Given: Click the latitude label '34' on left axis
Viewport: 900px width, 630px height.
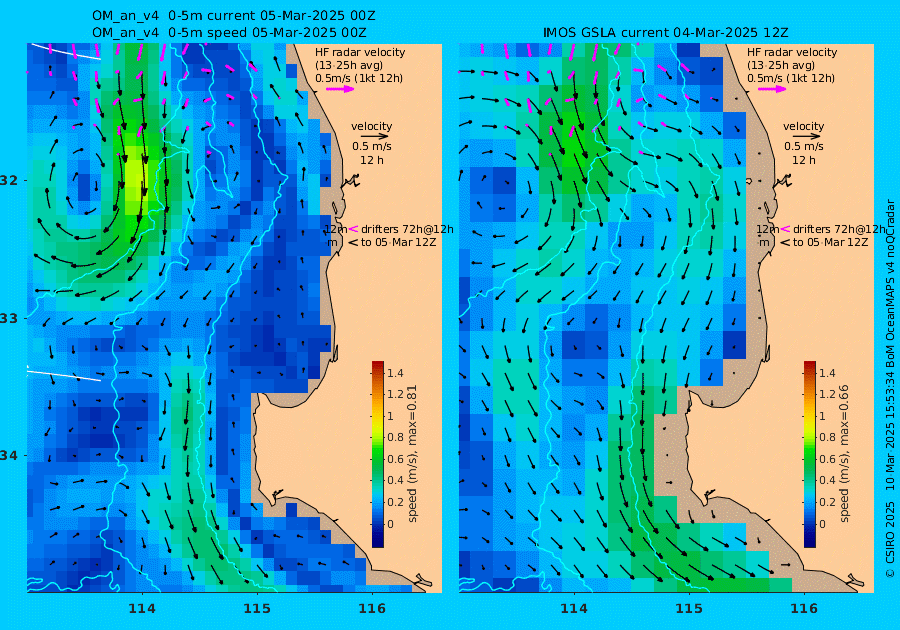Looking at the screenshot, I should point(9,456).
